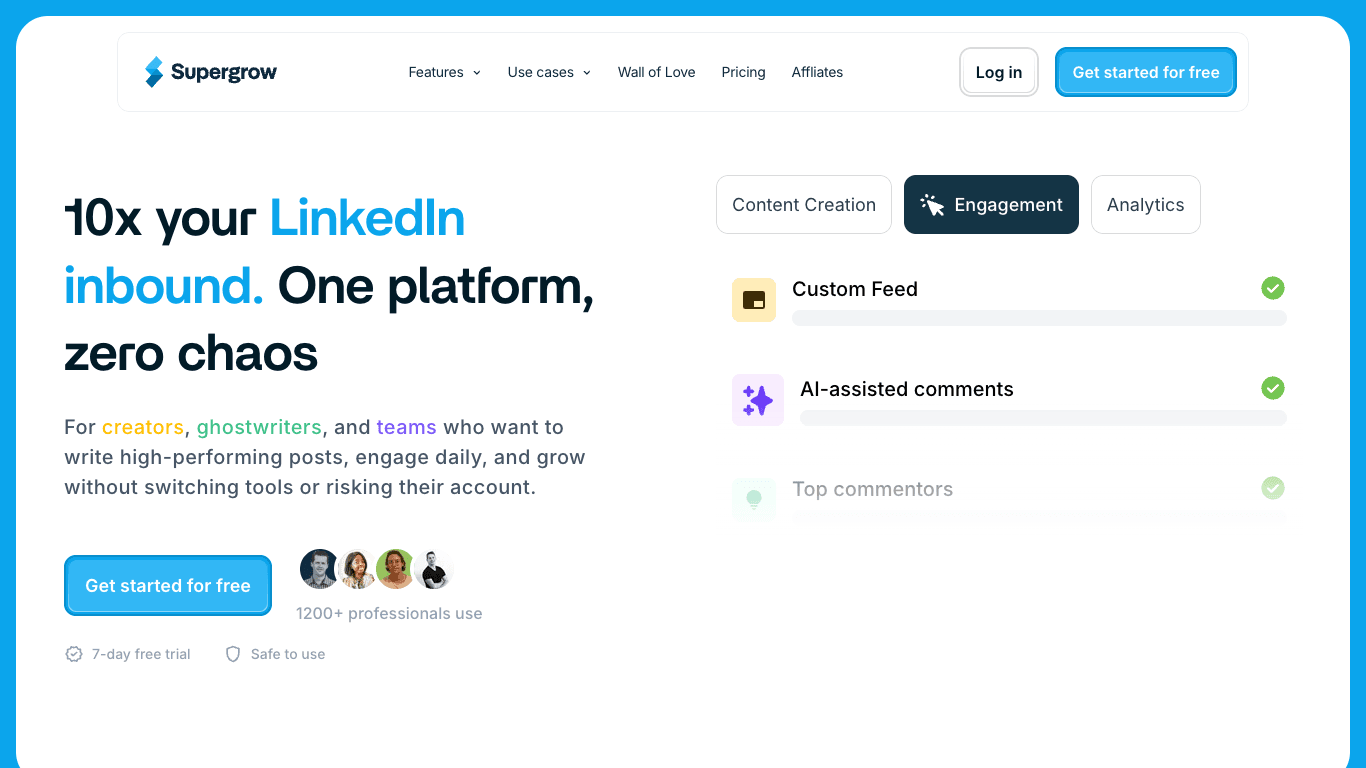Screen dimensions: 1366x768
Task: Click the green check next to Custom Feed
Action: coord(1272,288)
